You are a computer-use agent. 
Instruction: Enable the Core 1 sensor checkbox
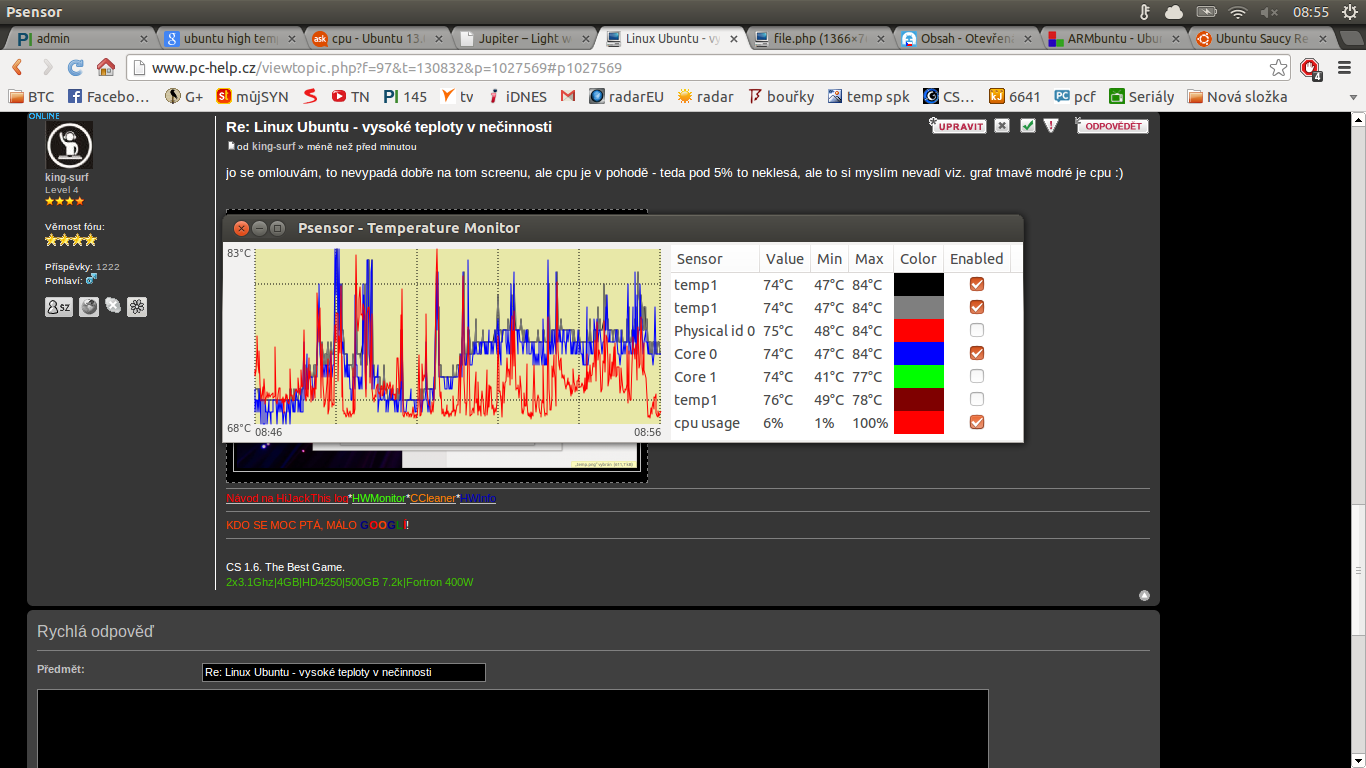click(977, 376)
